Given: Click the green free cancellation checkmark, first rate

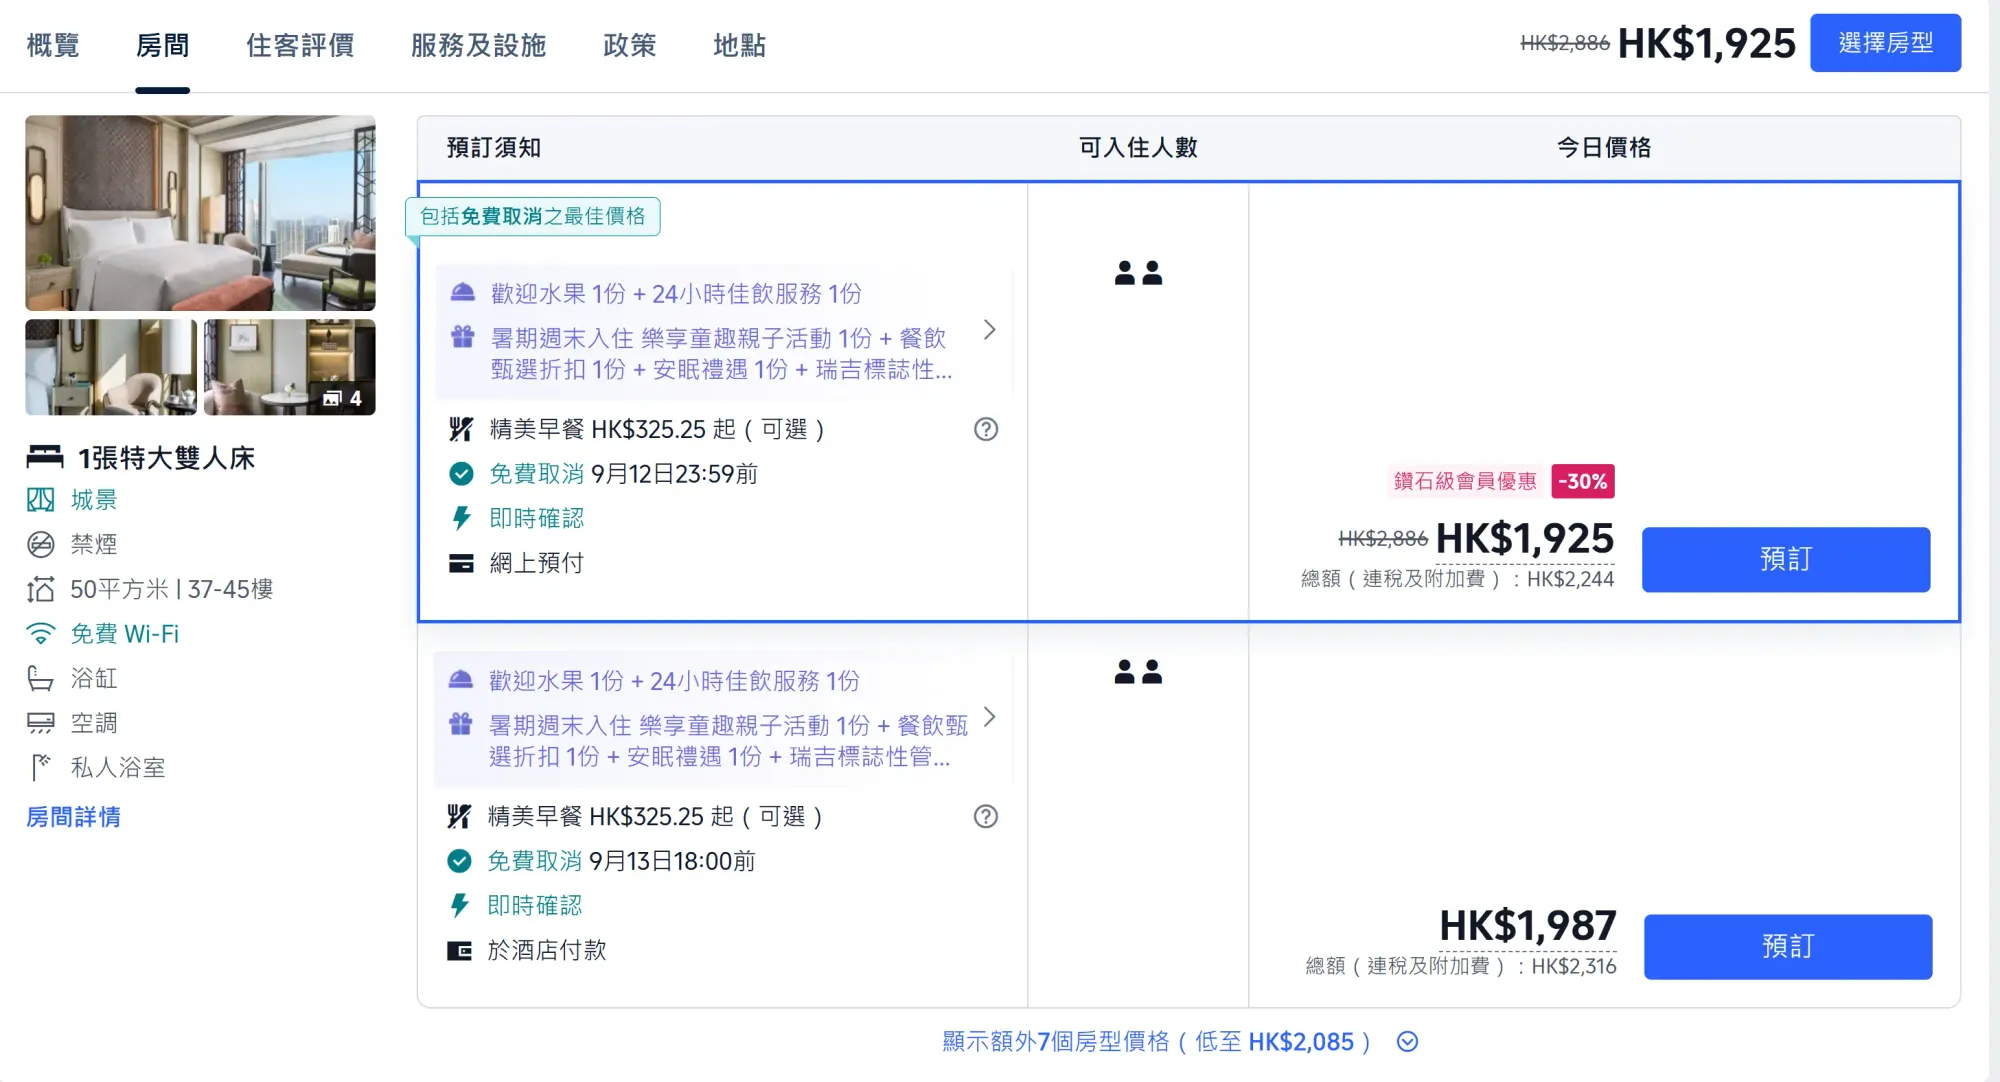Looking at the screenshot, I should click(x=461, y=474).
